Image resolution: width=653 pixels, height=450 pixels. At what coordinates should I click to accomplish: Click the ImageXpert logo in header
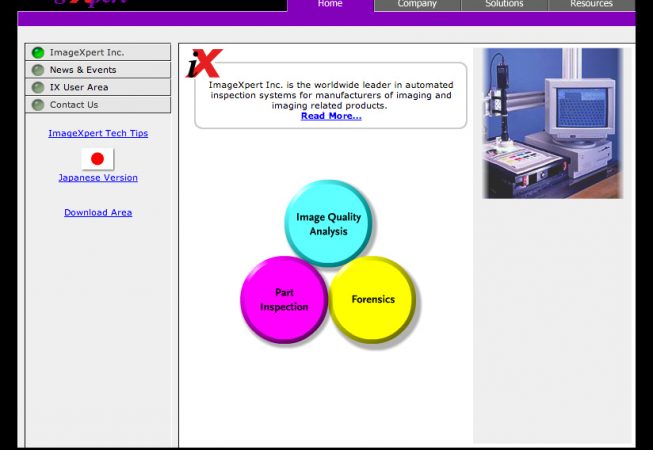tap(90, 2)
